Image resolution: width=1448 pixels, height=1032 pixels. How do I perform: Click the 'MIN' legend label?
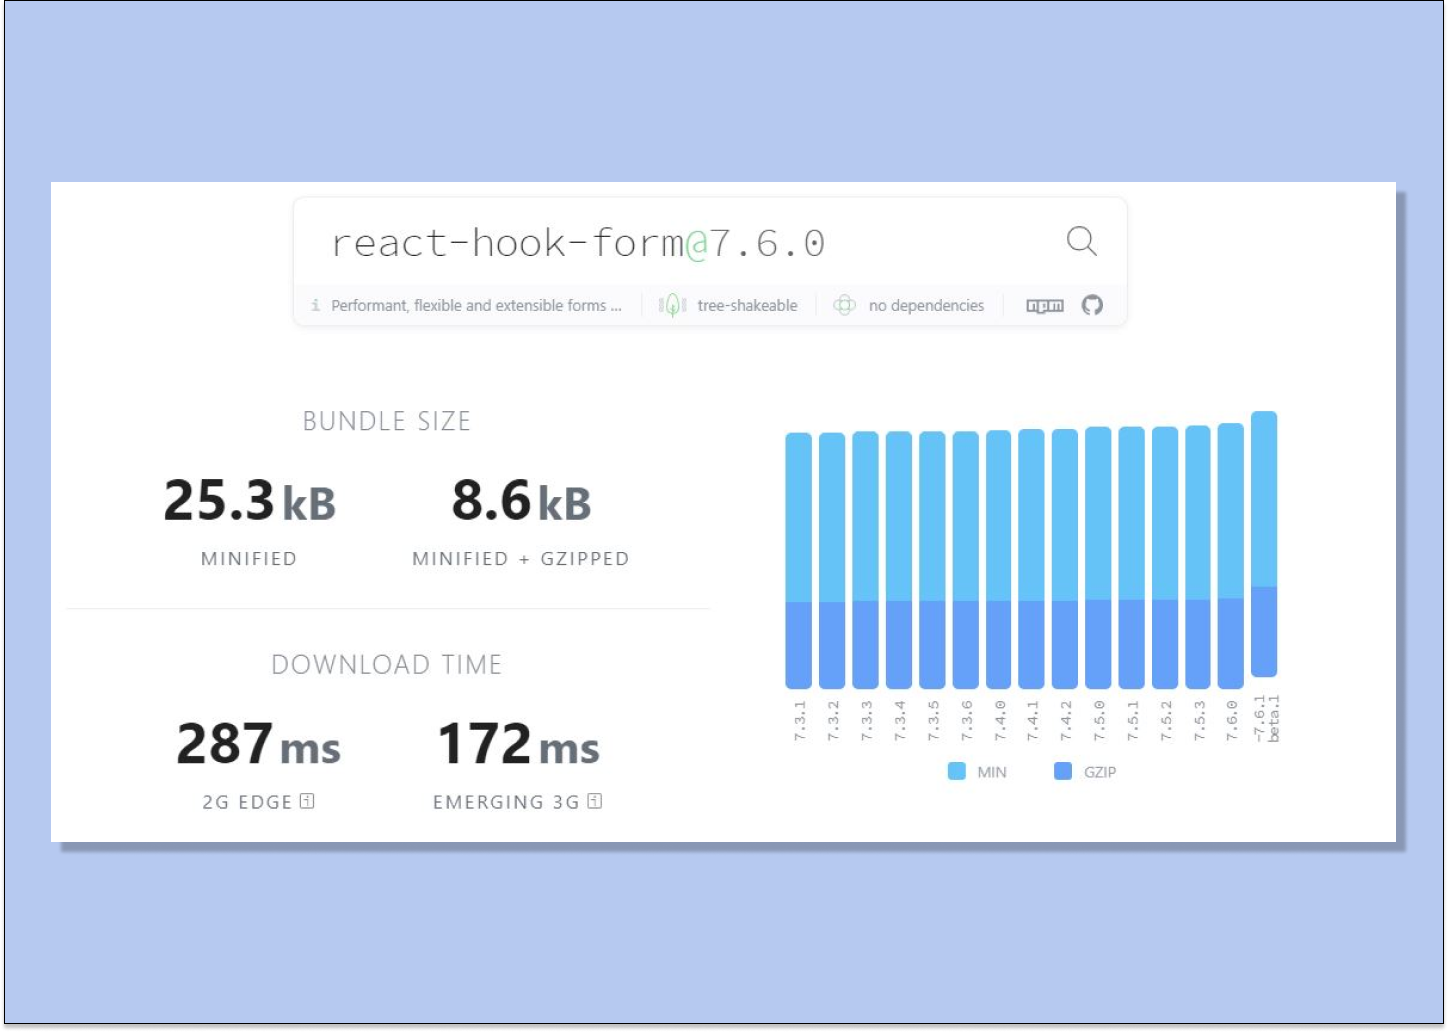[x=992, y=772]
